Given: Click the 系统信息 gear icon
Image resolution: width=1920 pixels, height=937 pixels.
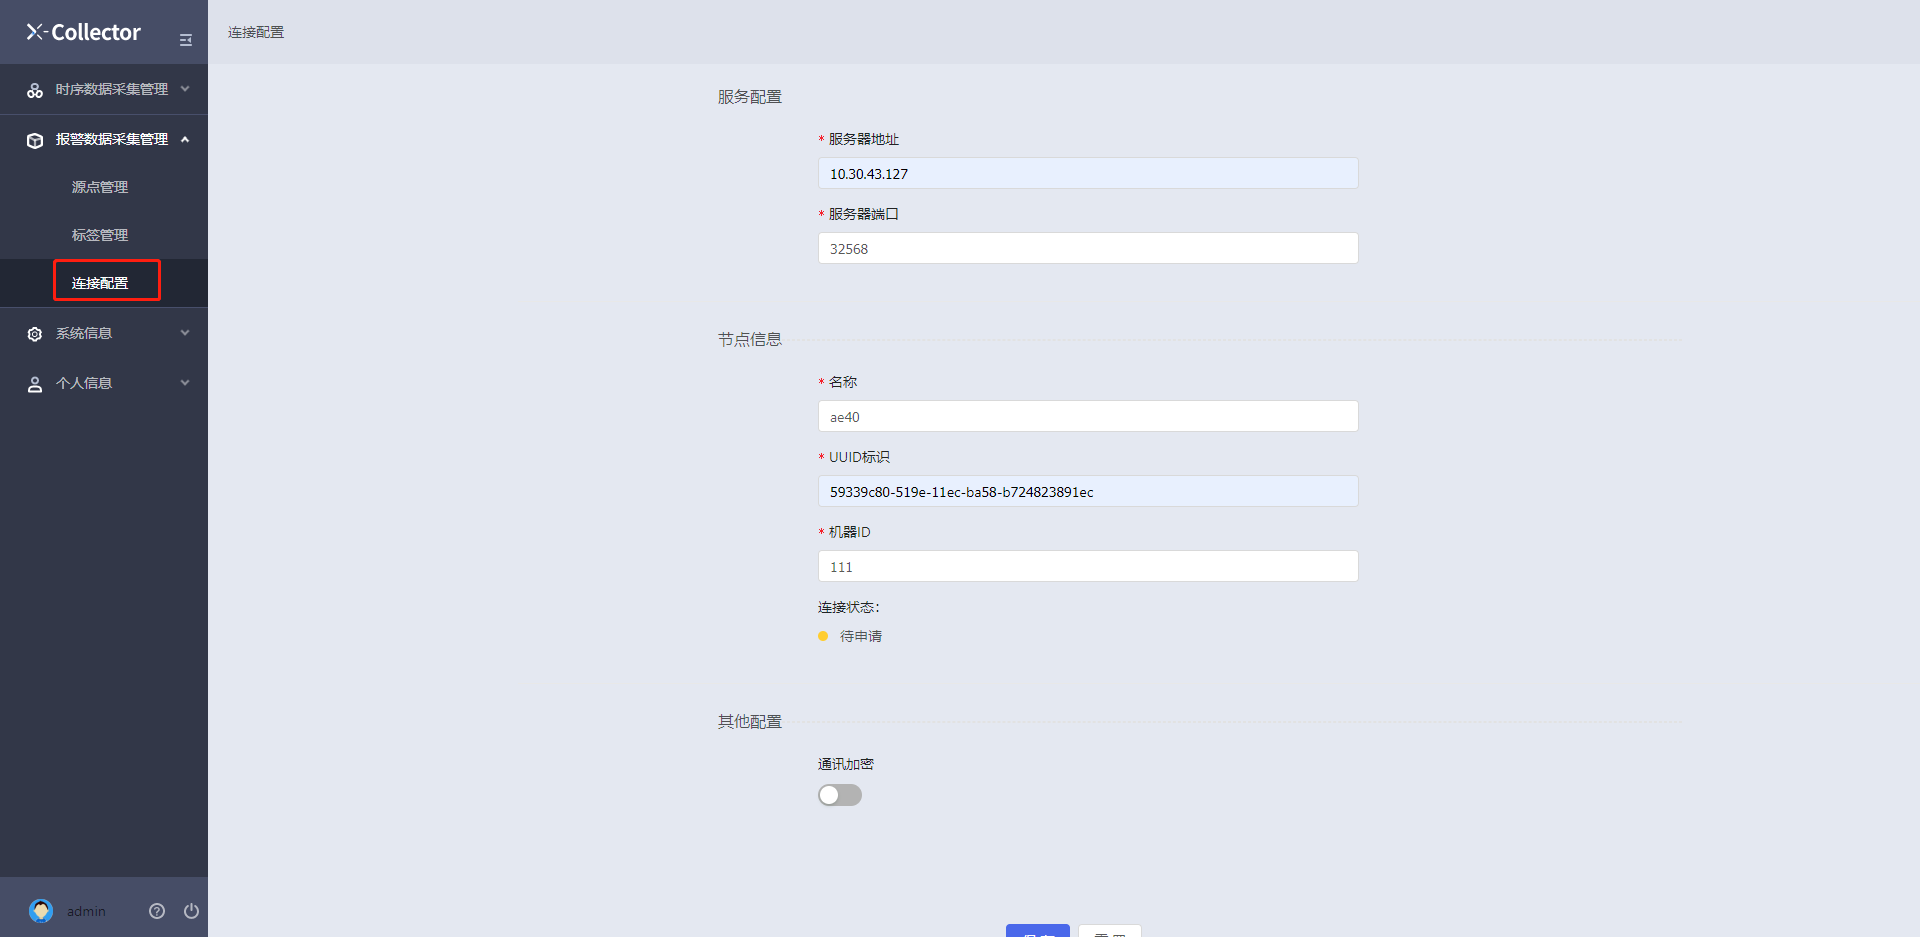Looking at the screenshot, I should [x=35, y=334].
